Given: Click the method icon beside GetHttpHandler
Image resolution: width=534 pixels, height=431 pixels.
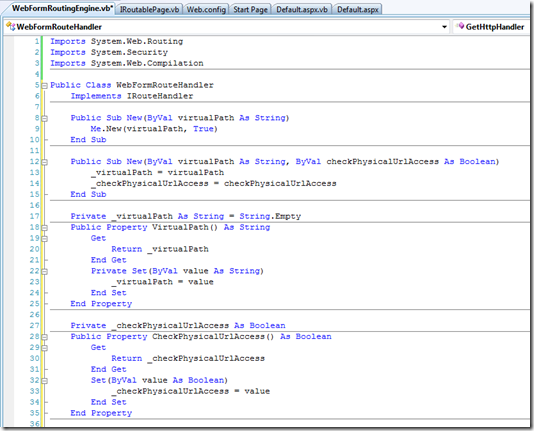Looking at the screenshot, I should (460, 26).
